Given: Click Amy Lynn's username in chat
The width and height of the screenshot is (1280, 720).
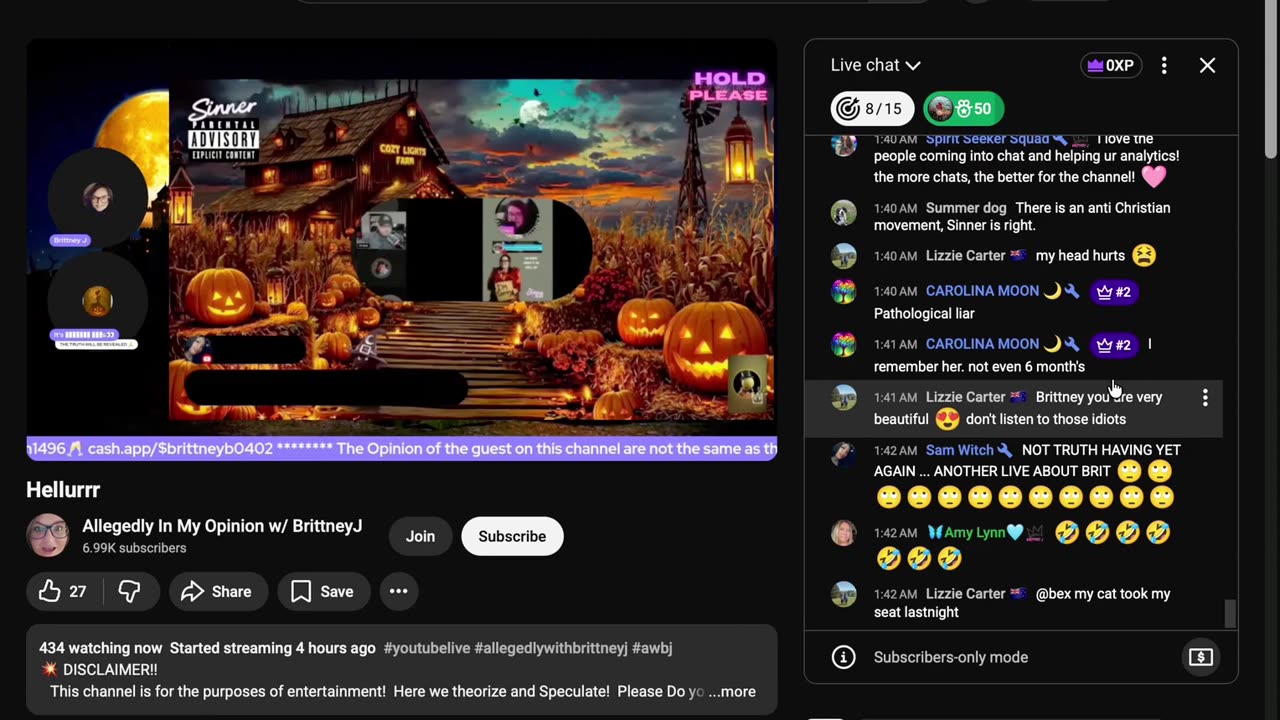Looking at the screenshot, I should 975,533.
